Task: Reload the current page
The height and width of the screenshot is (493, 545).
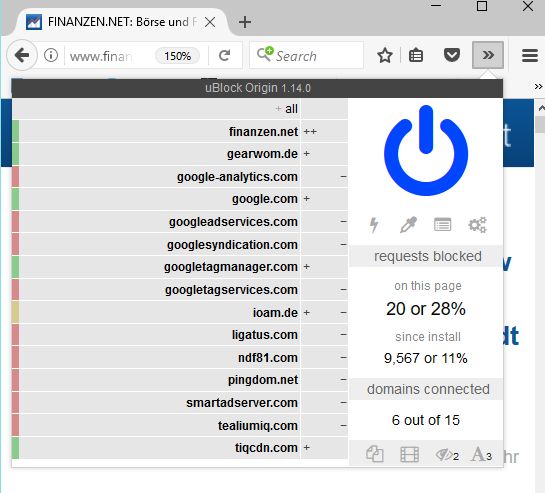Action: pos(225,55)
